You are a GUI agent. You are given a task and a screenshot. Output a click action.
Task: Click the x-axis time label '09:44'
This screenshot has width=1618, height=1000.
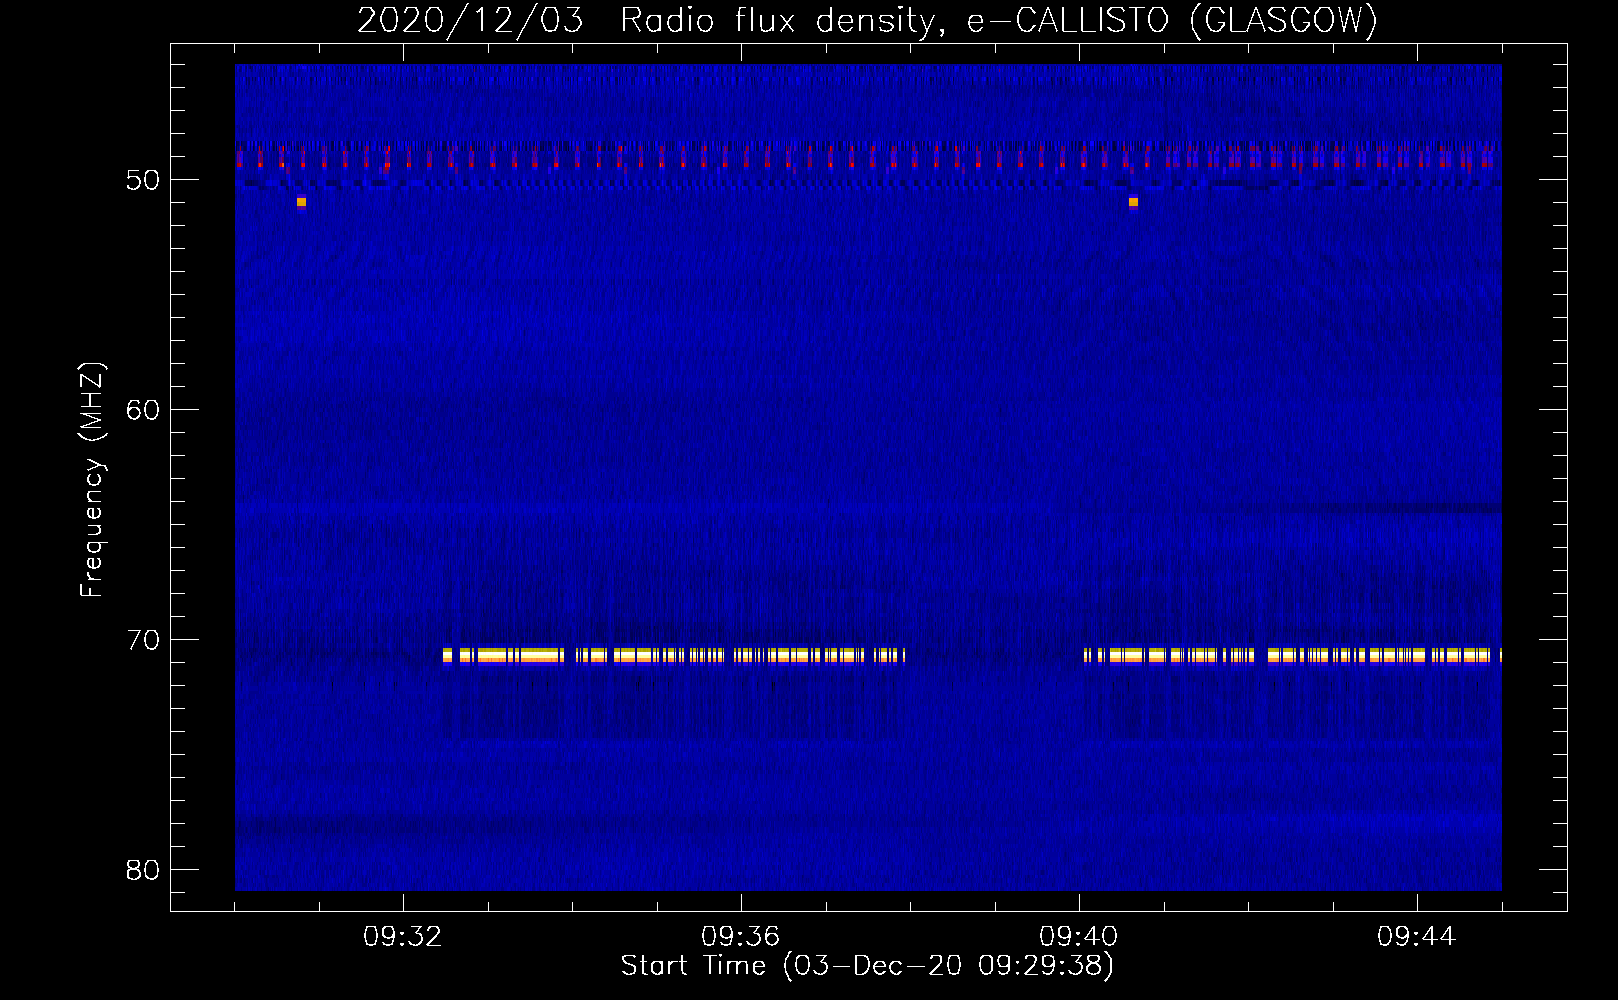coord(1417,937)
